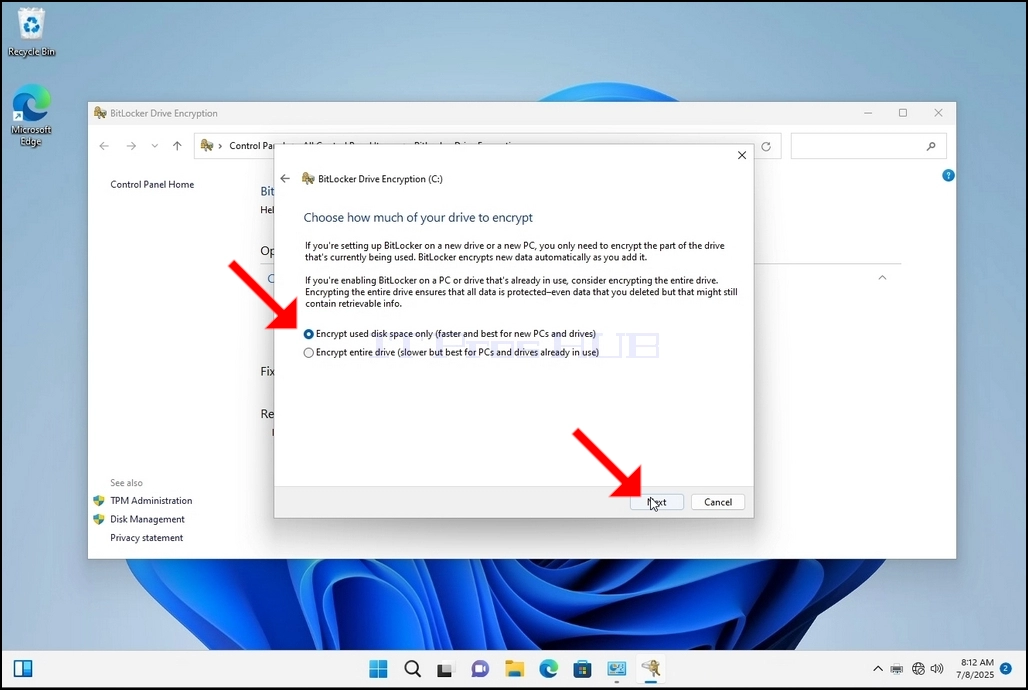The width and height of the screenshot is (1028, 690).
Task: Switch to Control Panel taskbar icon
Action: pyautogui.click(x=616, y=668)
